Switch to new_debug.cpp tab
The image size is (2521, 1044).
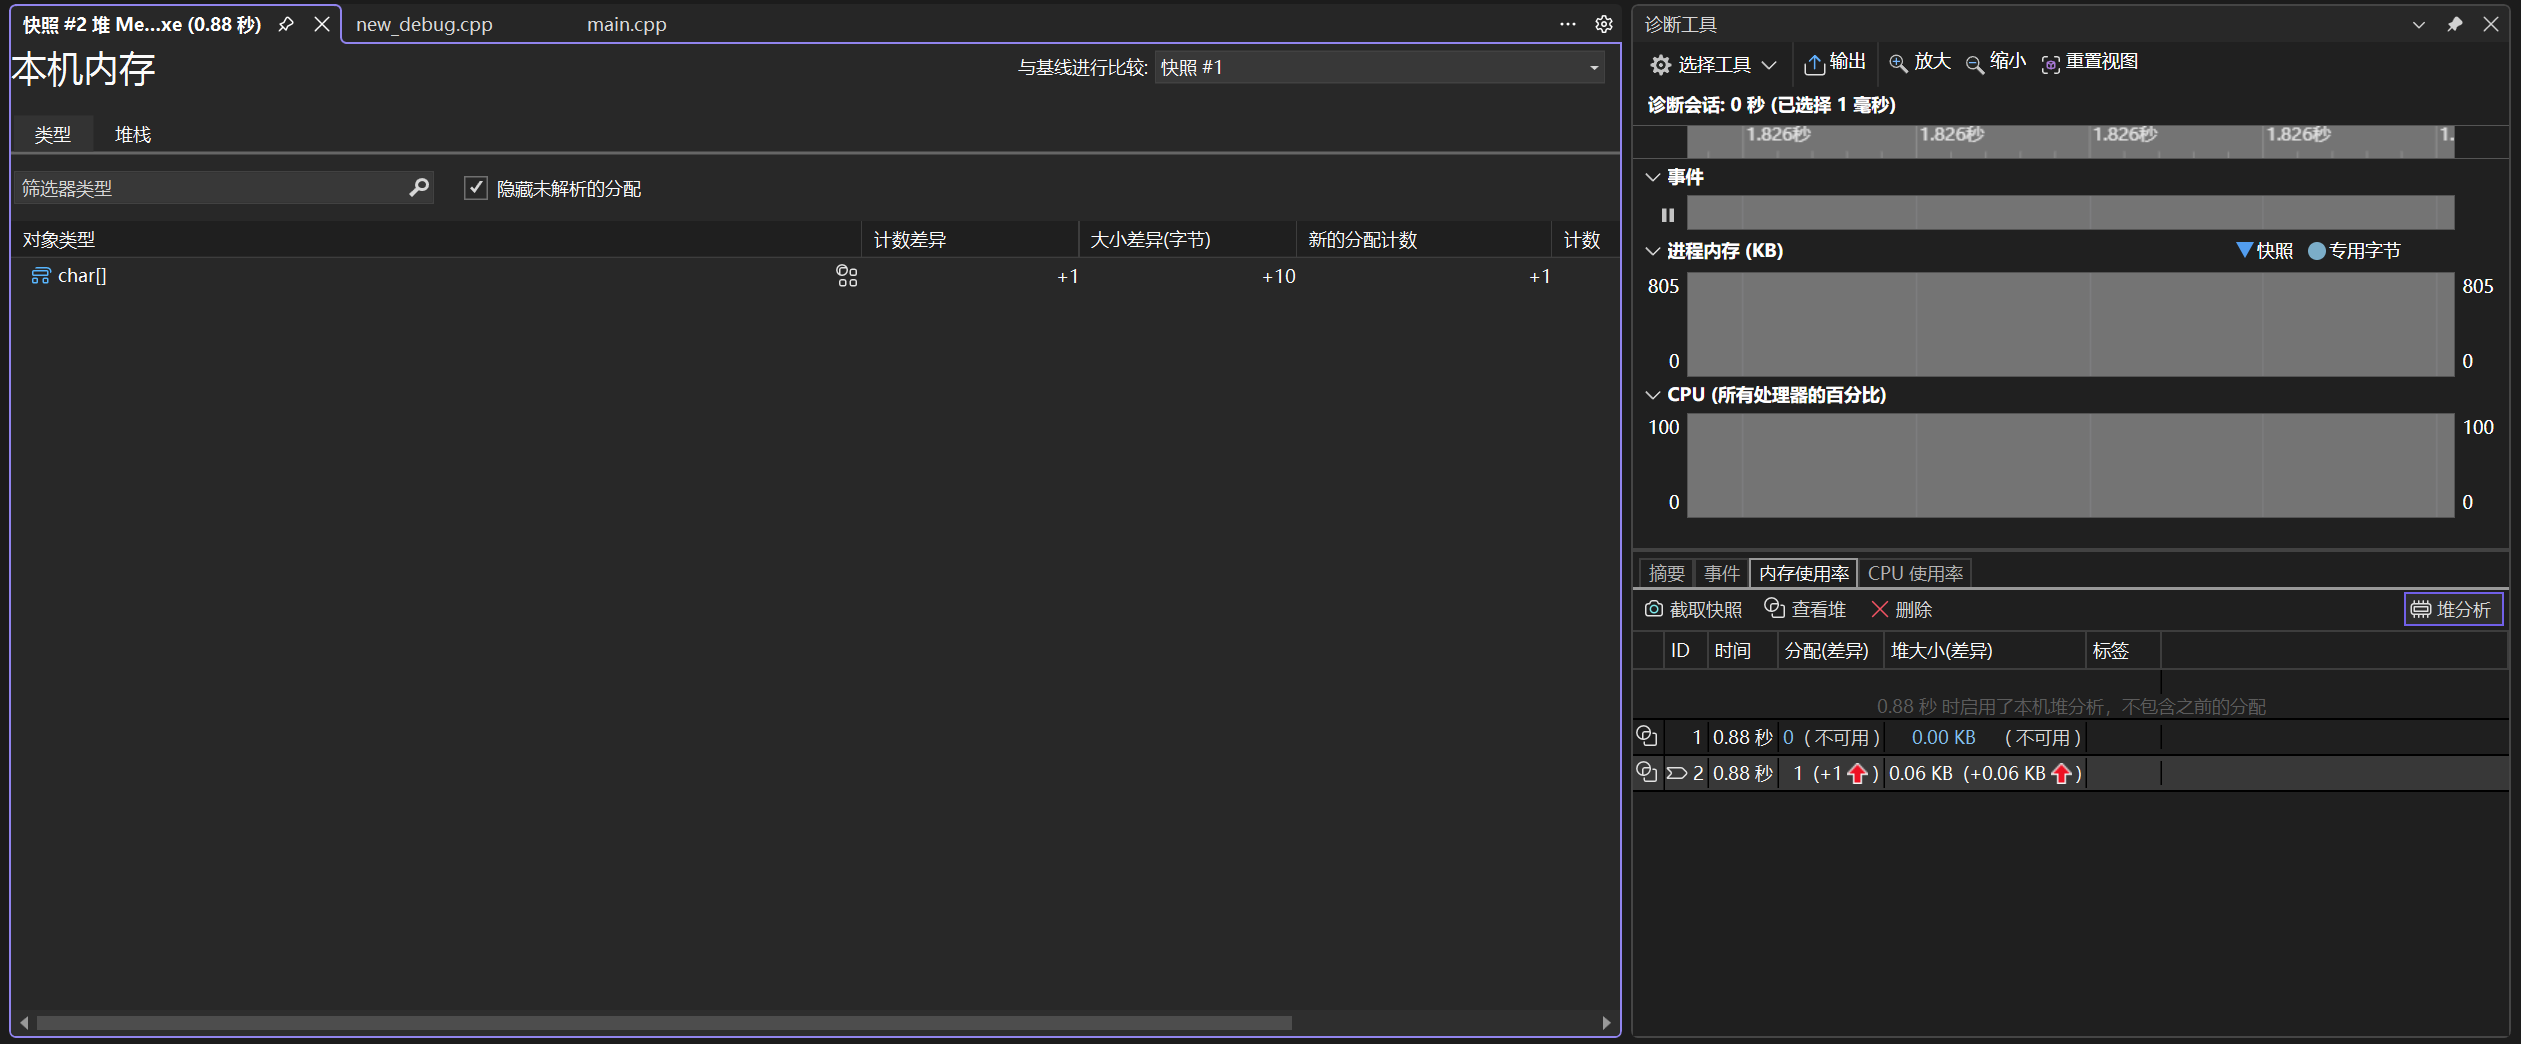click(424, 24)
